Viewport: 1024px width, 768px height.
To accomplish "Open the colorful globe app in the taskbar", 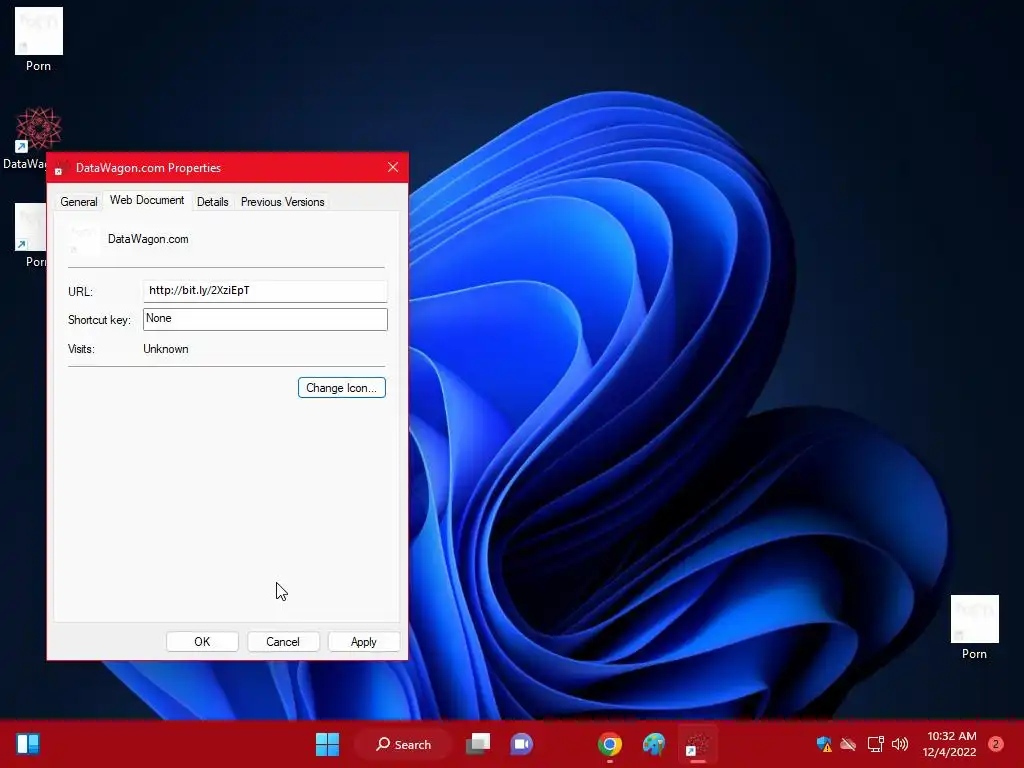I will pyautogui.click(x=654, y=744).
